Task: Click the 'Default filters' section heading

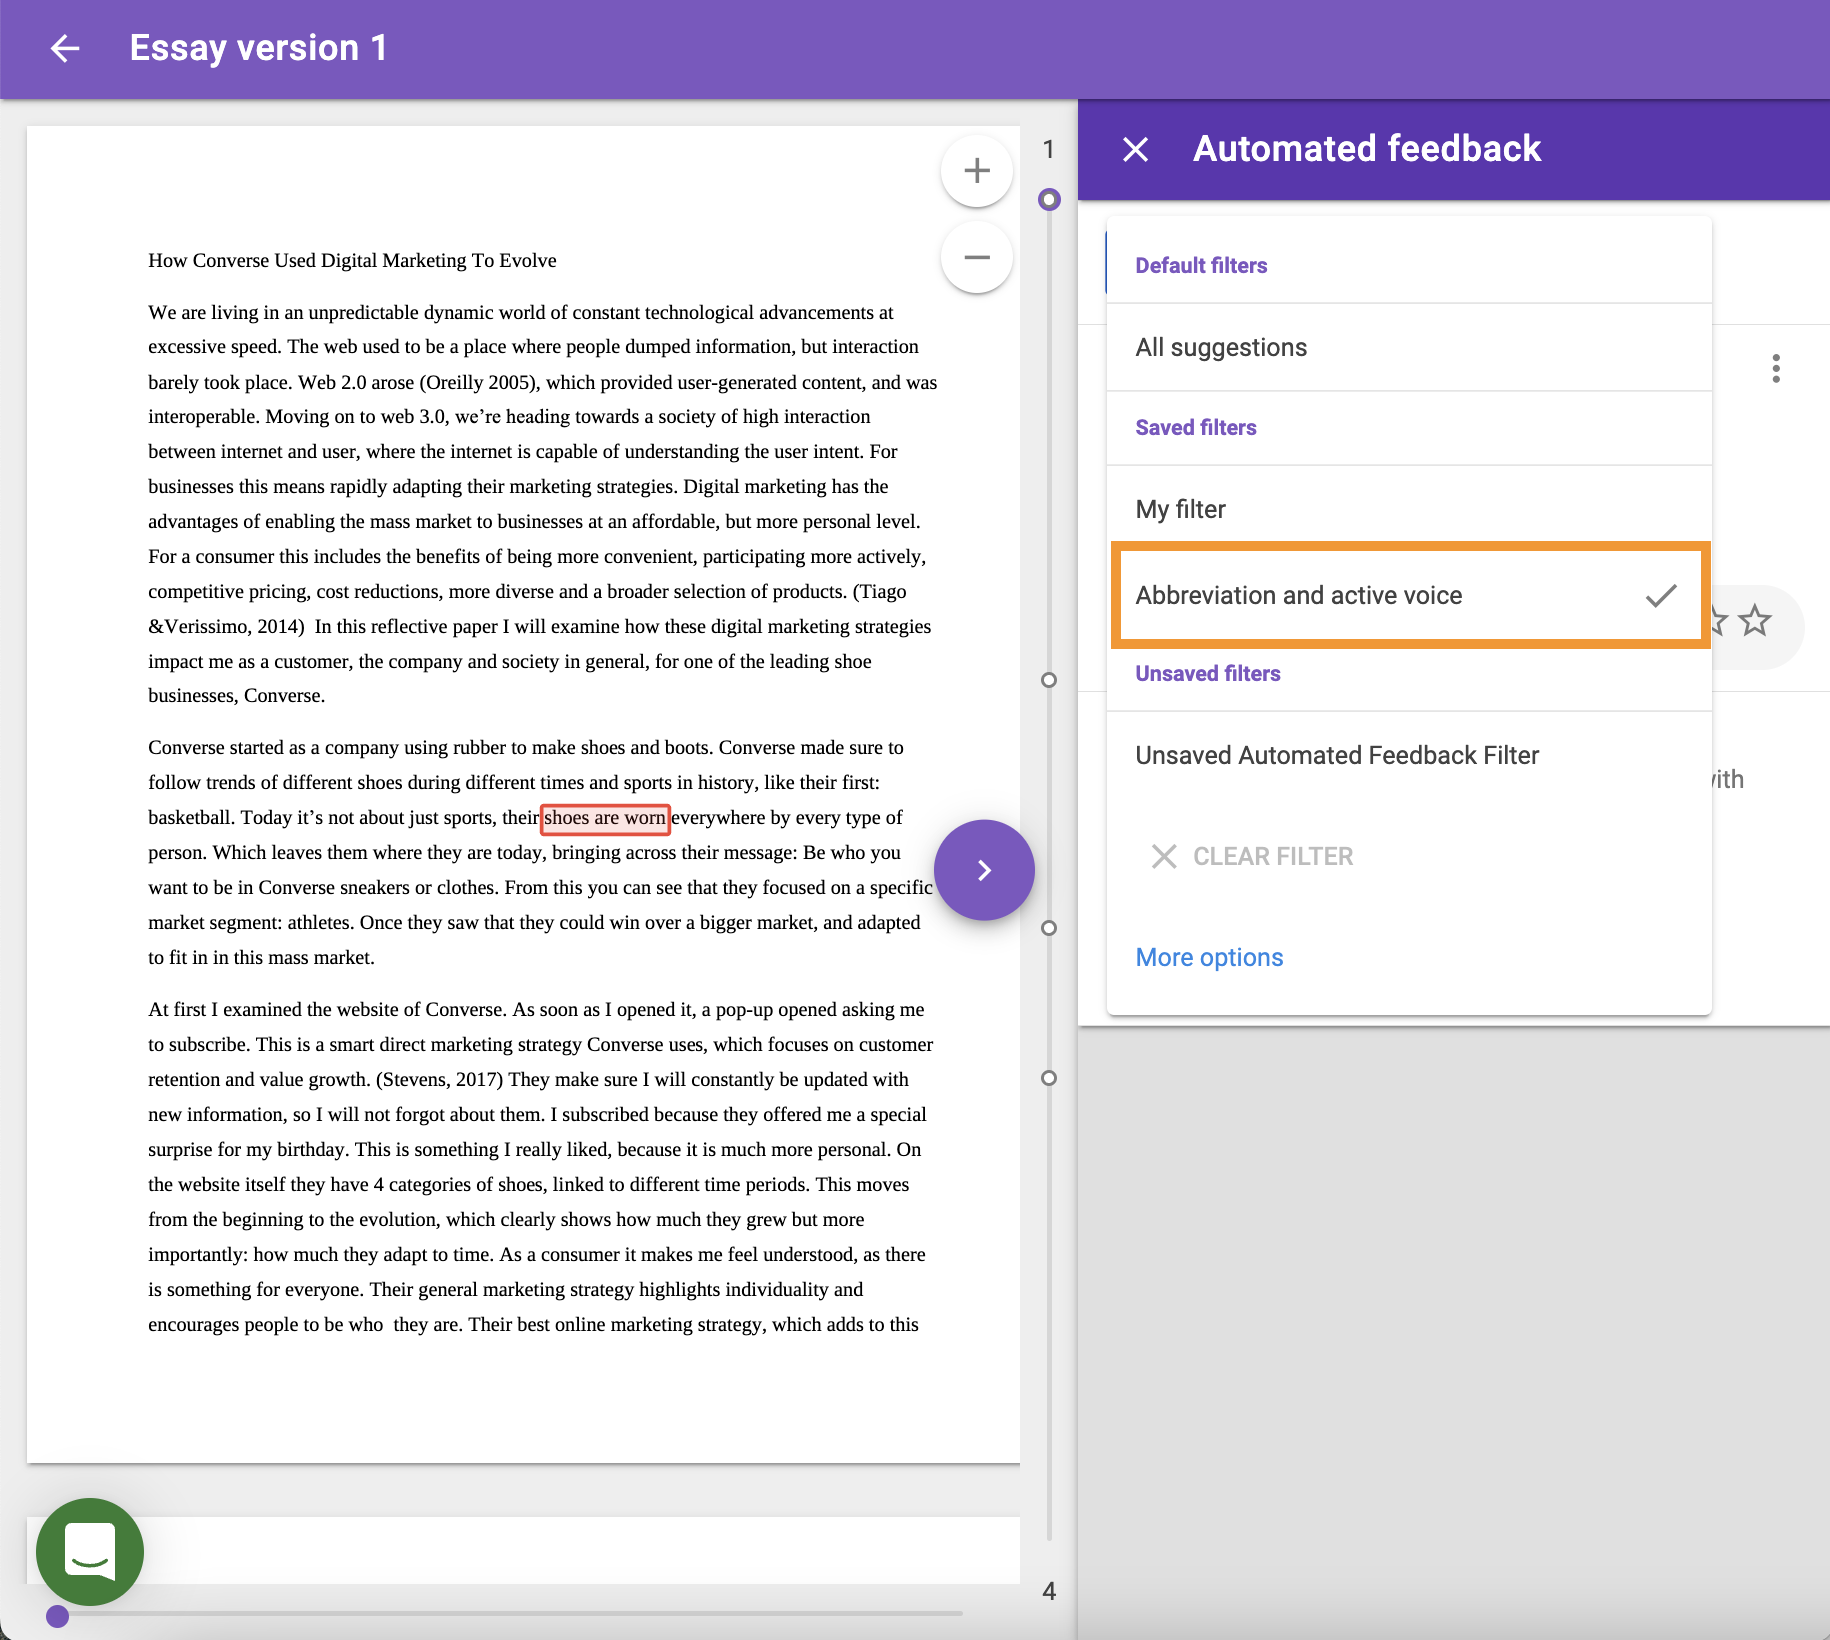Action: pyautogui.click(x=1201, y=265)
